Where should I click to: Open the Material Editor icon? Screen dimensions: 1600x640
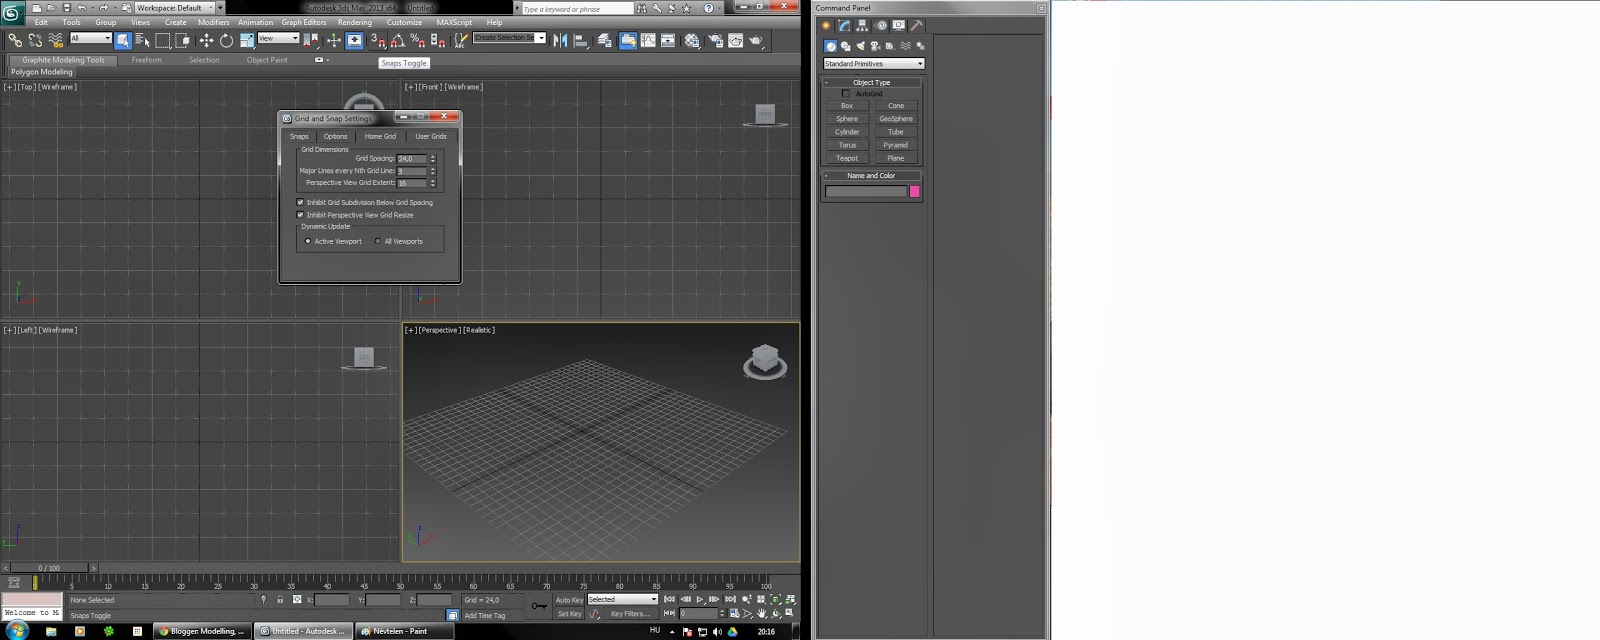(692, 40)
